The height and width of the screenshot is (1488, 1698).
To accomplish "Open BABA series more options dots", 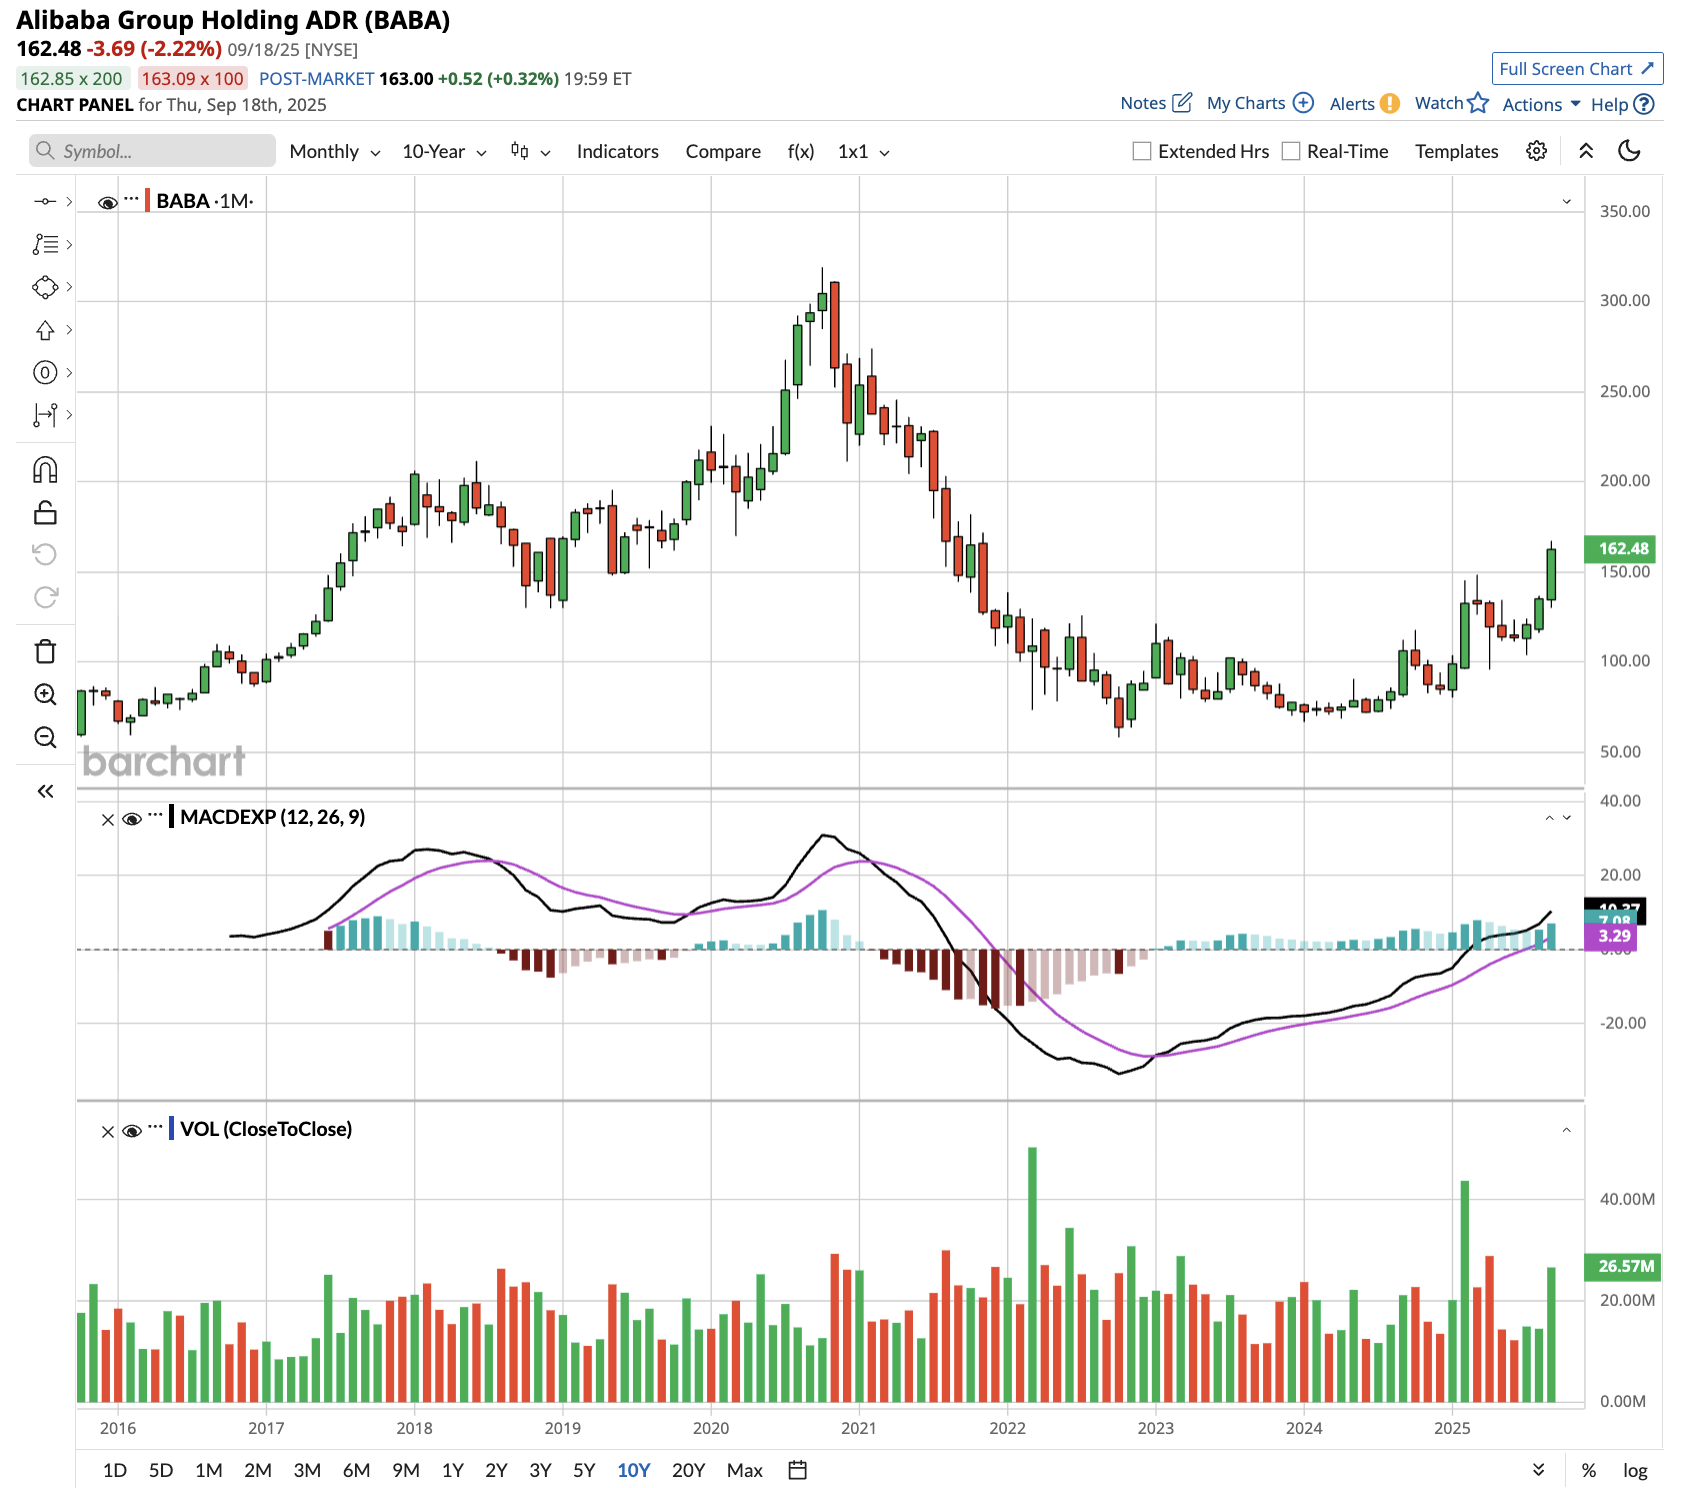I will [131, 199].
